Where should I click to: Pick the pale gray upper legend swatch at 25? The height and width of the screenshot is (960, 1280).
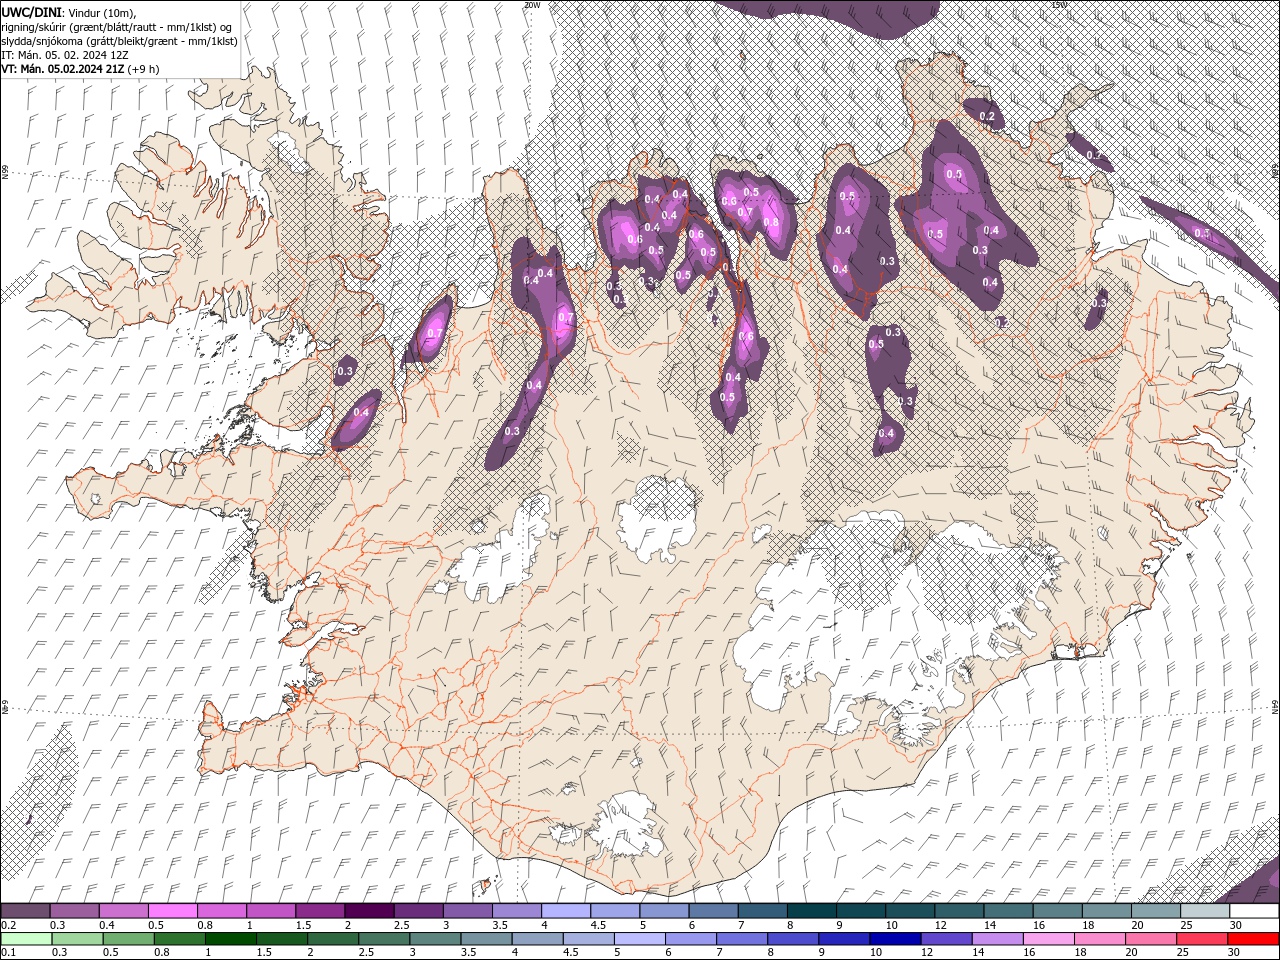pyautogui.click(x=1203, y=911)
